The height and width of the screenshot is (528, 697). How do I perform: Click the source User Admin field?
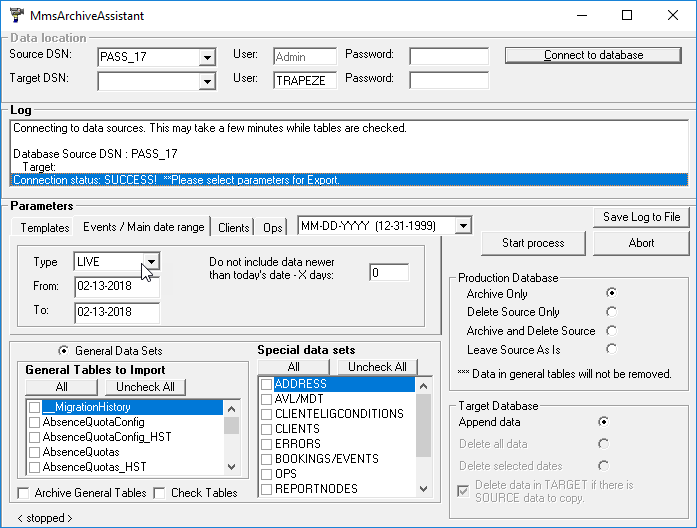pos(305,56)
